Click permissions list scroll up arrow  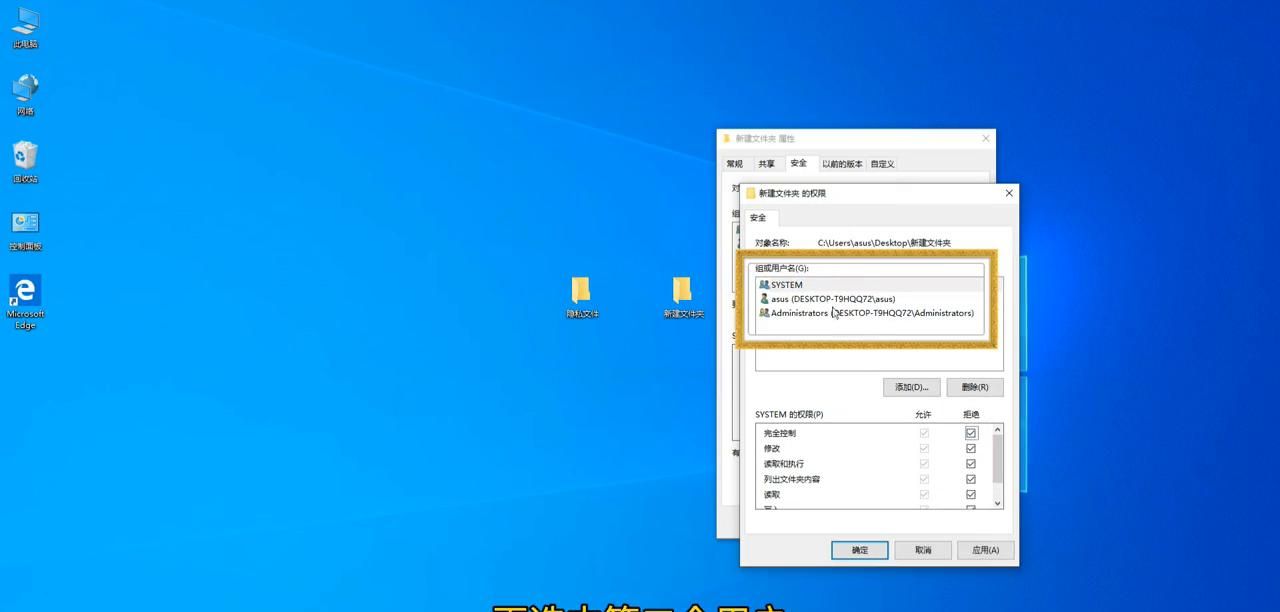(x=997, y=430)
